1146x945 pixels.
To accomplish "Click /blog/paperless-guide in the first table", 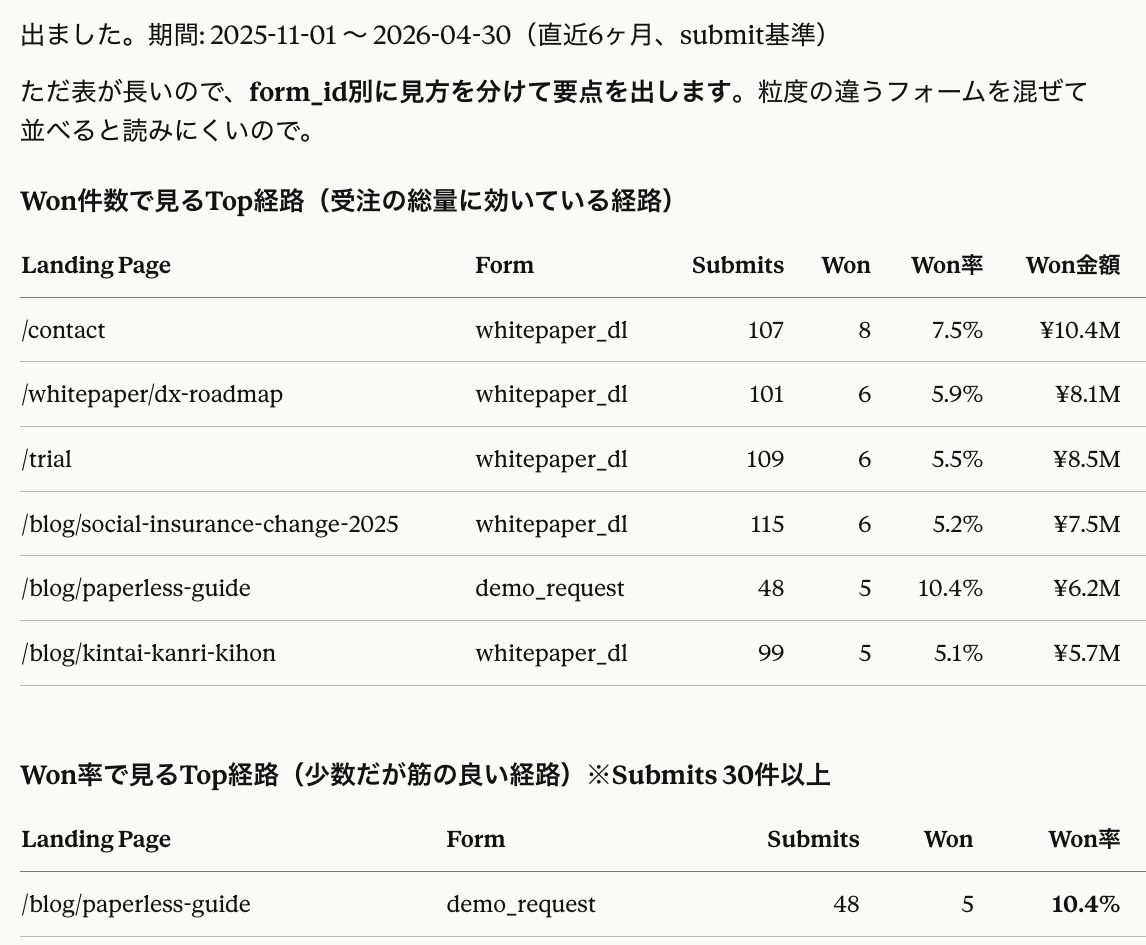I will [136, 588].
